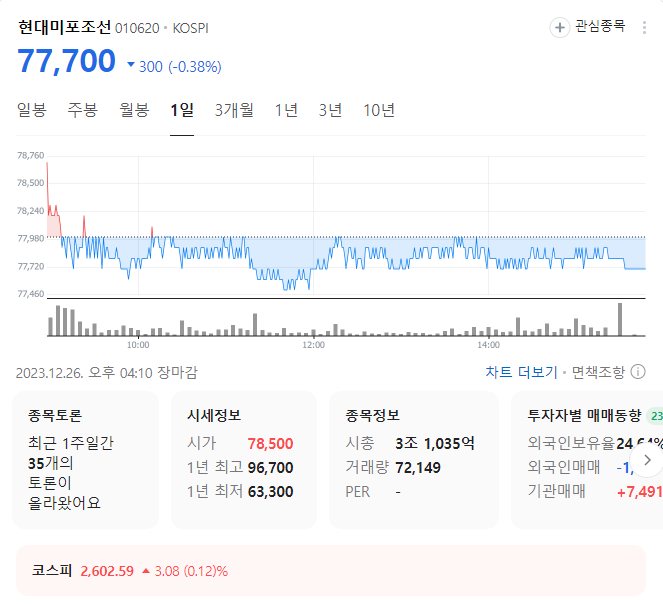Click the 1년 최저 value 63,300
The width and height of the screenshot is (663, 604).
[270, 492]
